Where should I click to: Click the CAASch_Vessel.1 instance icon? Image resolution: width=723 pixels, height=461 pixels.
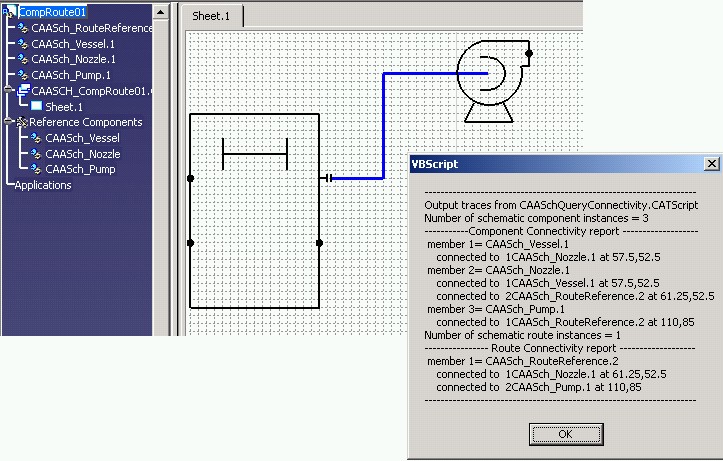coord(23,44)
